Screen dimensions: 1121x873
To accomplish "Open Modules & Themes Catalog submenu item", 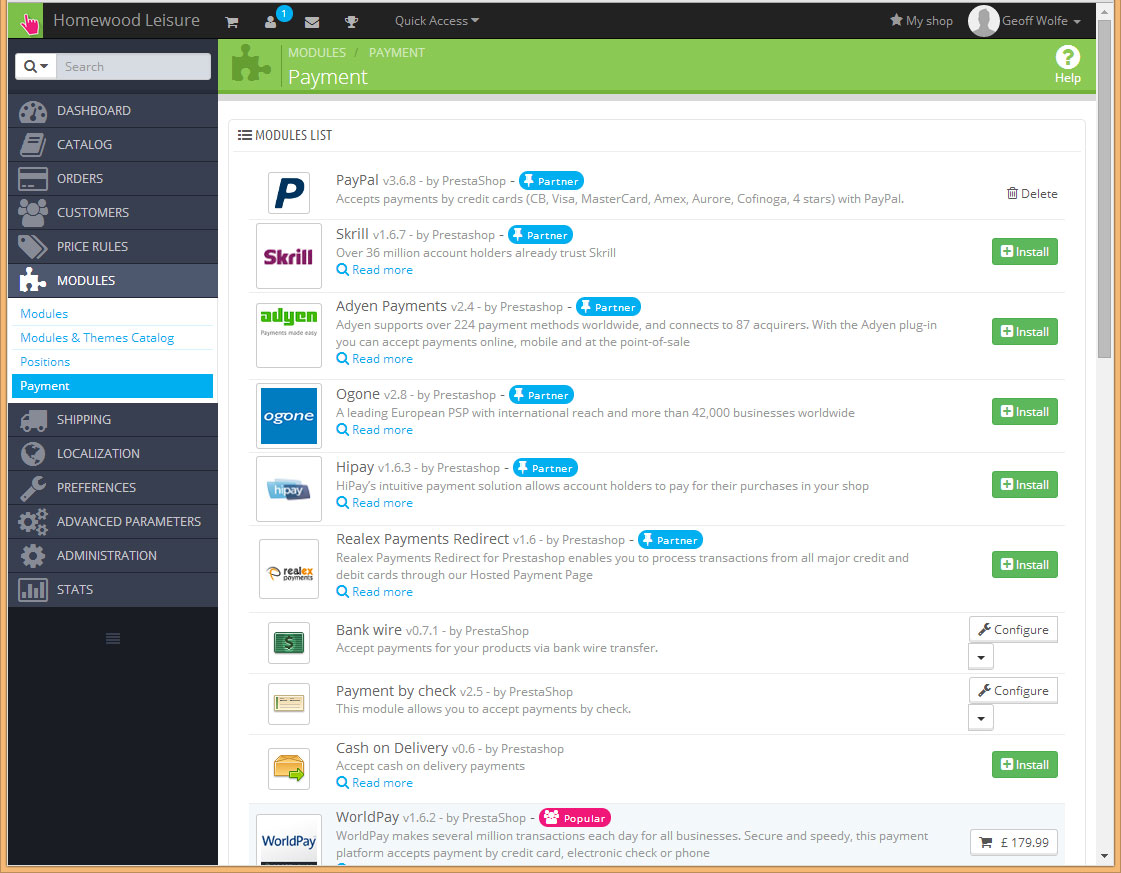I will [x=97, y=338].
